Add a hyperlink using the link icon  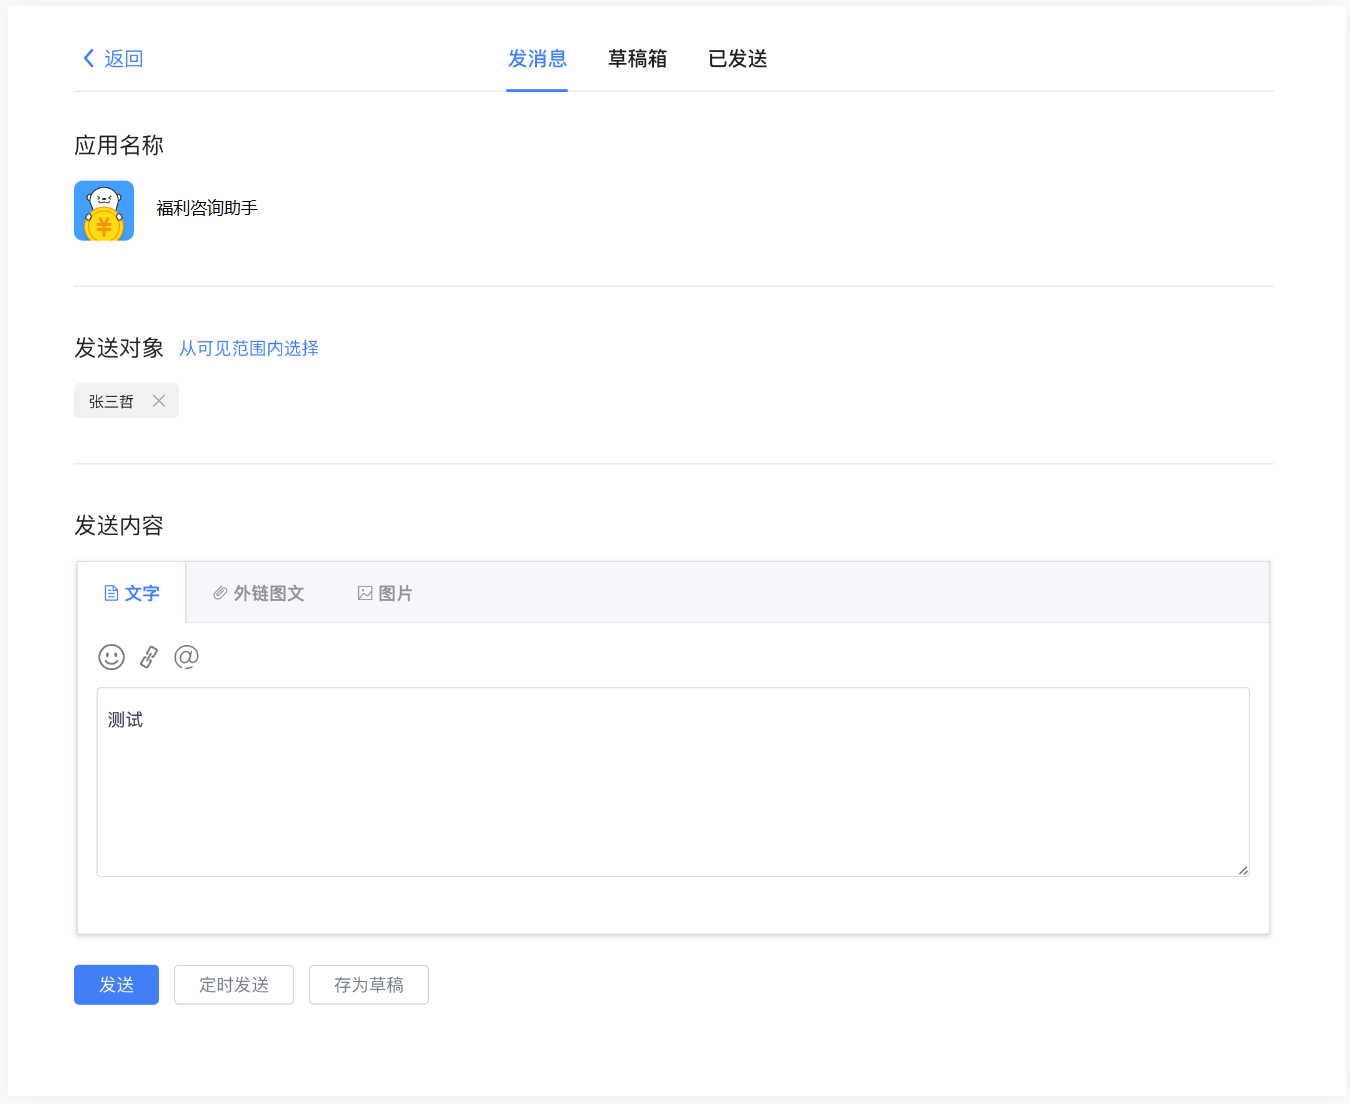coord(148,657)
